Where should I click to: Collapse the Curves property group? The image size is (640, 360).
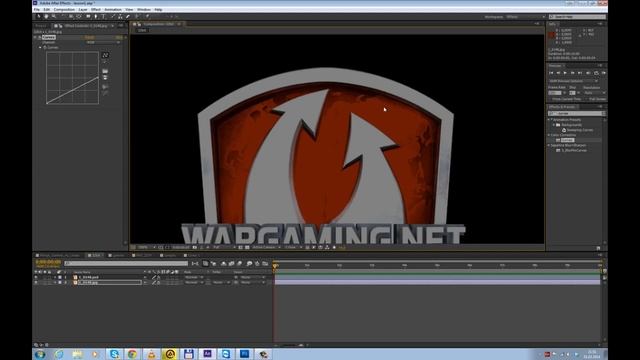coord(40,47)
